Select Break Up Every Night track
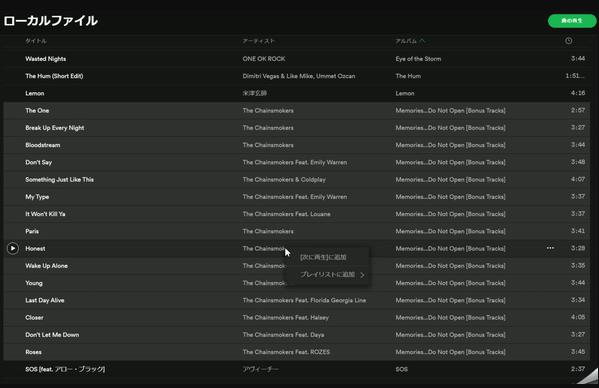 (55, 128)
